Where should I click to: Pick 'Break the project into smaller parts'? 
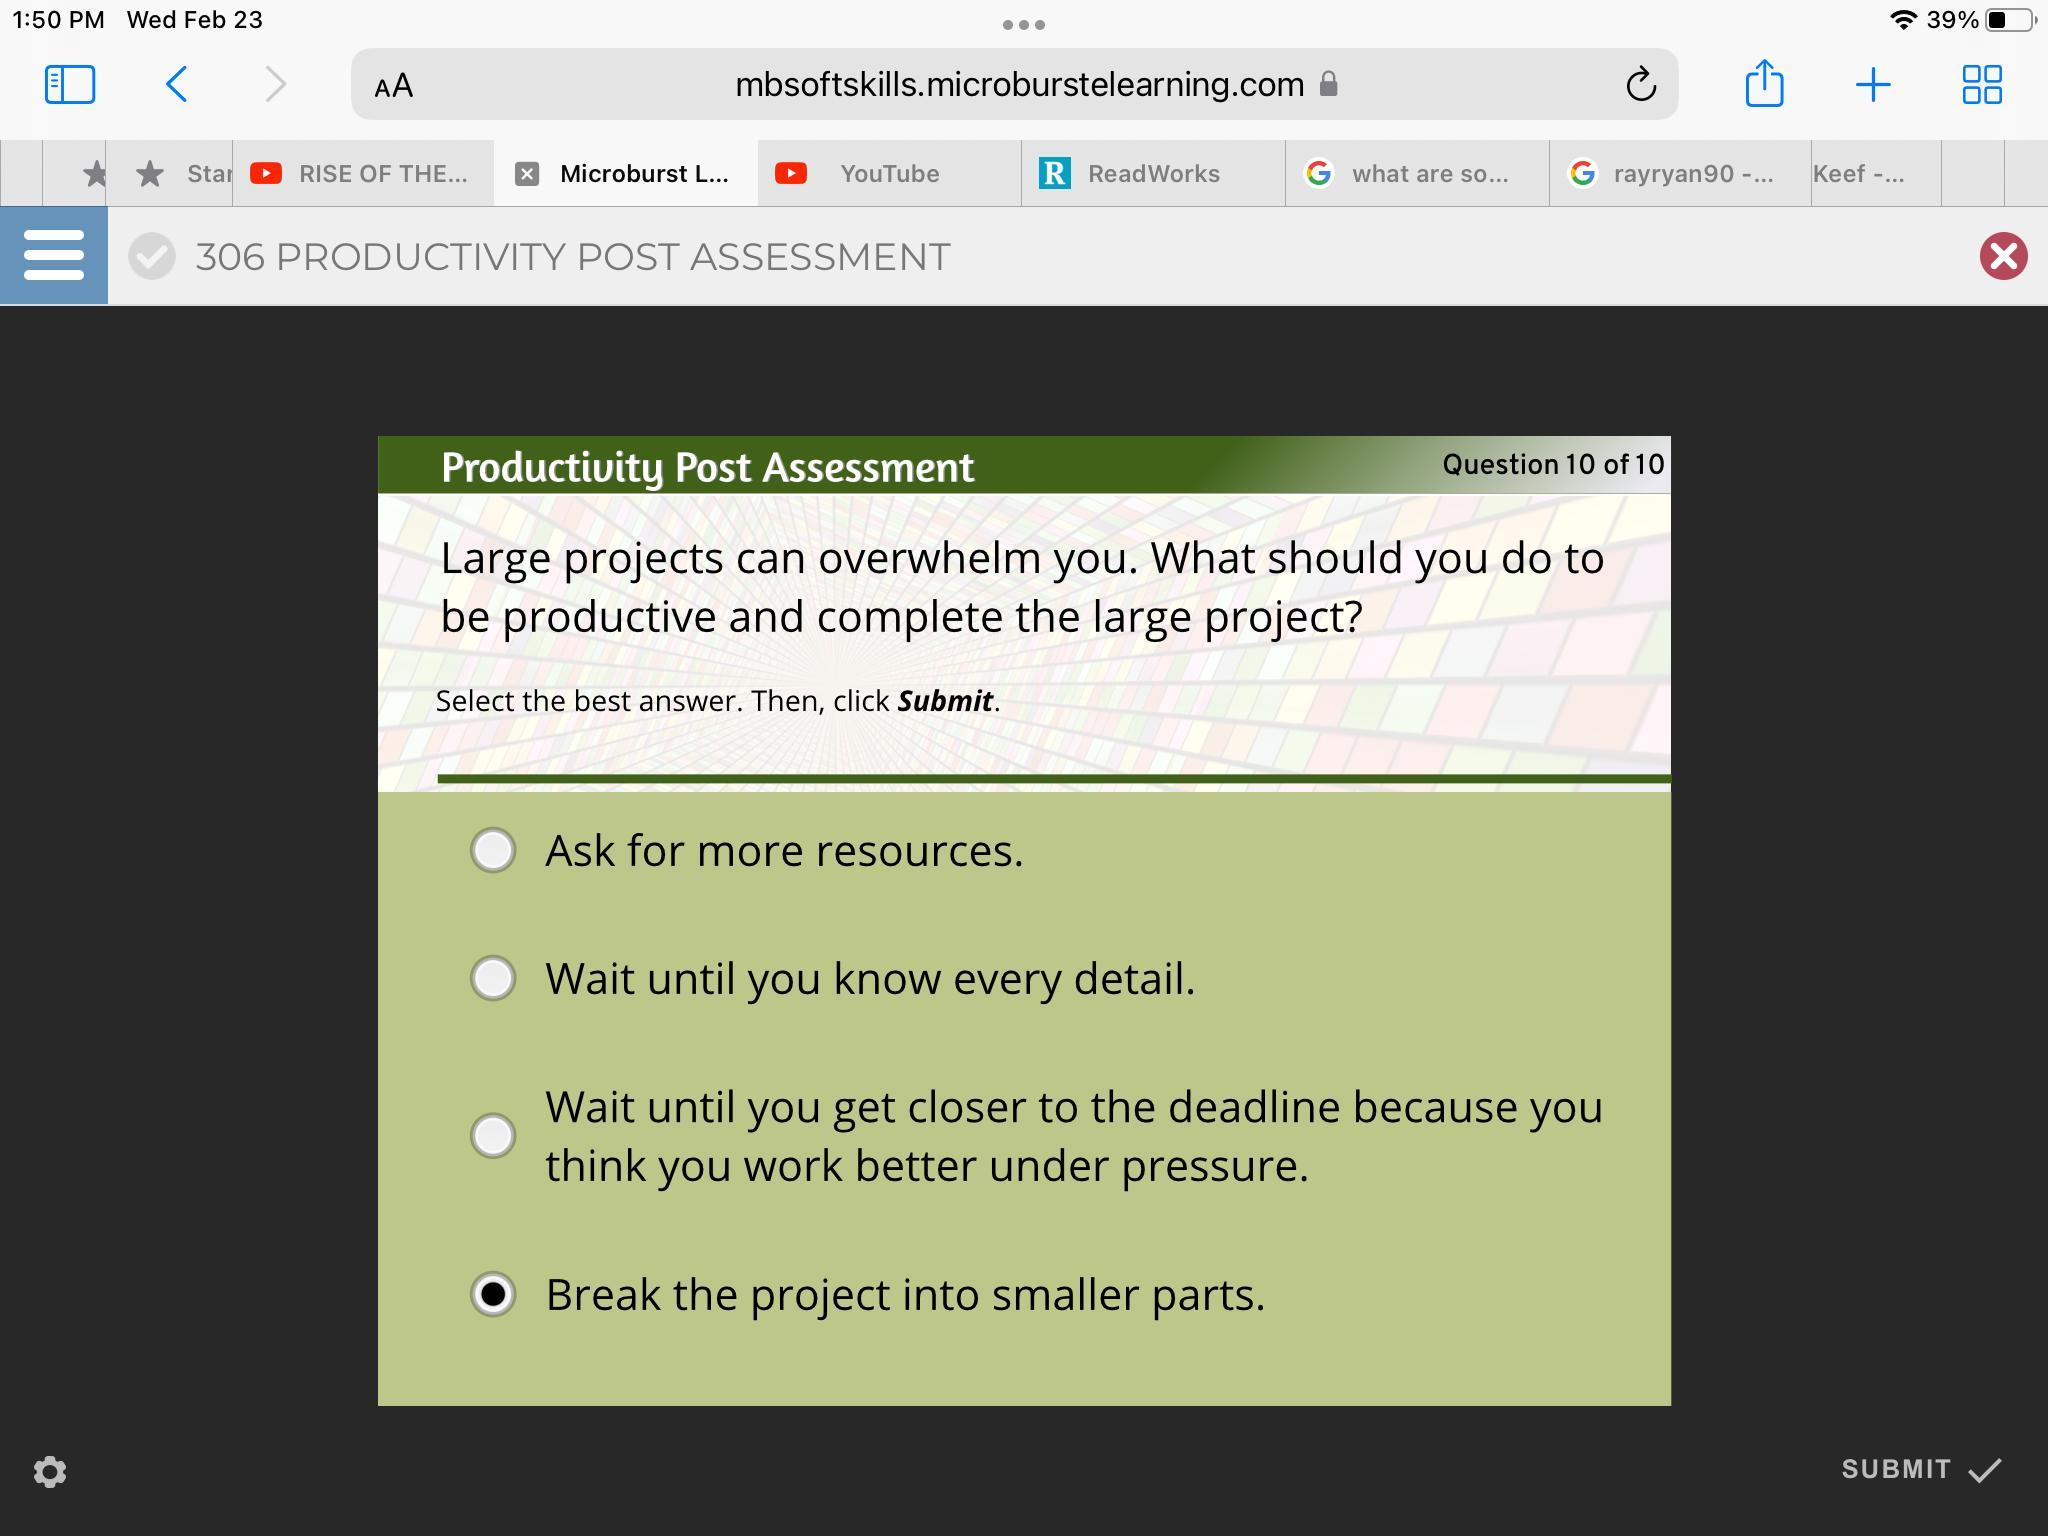click(493, 1294)
